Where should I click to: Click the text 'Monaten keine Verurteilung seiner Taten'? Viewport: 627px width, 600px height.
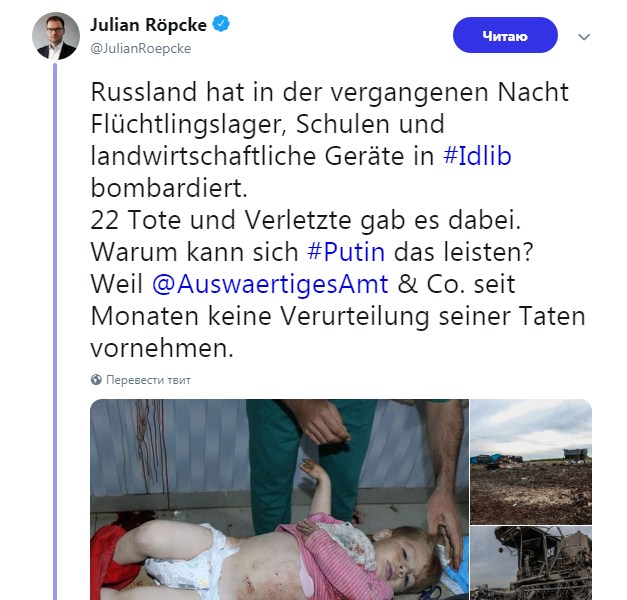point(338,318)
